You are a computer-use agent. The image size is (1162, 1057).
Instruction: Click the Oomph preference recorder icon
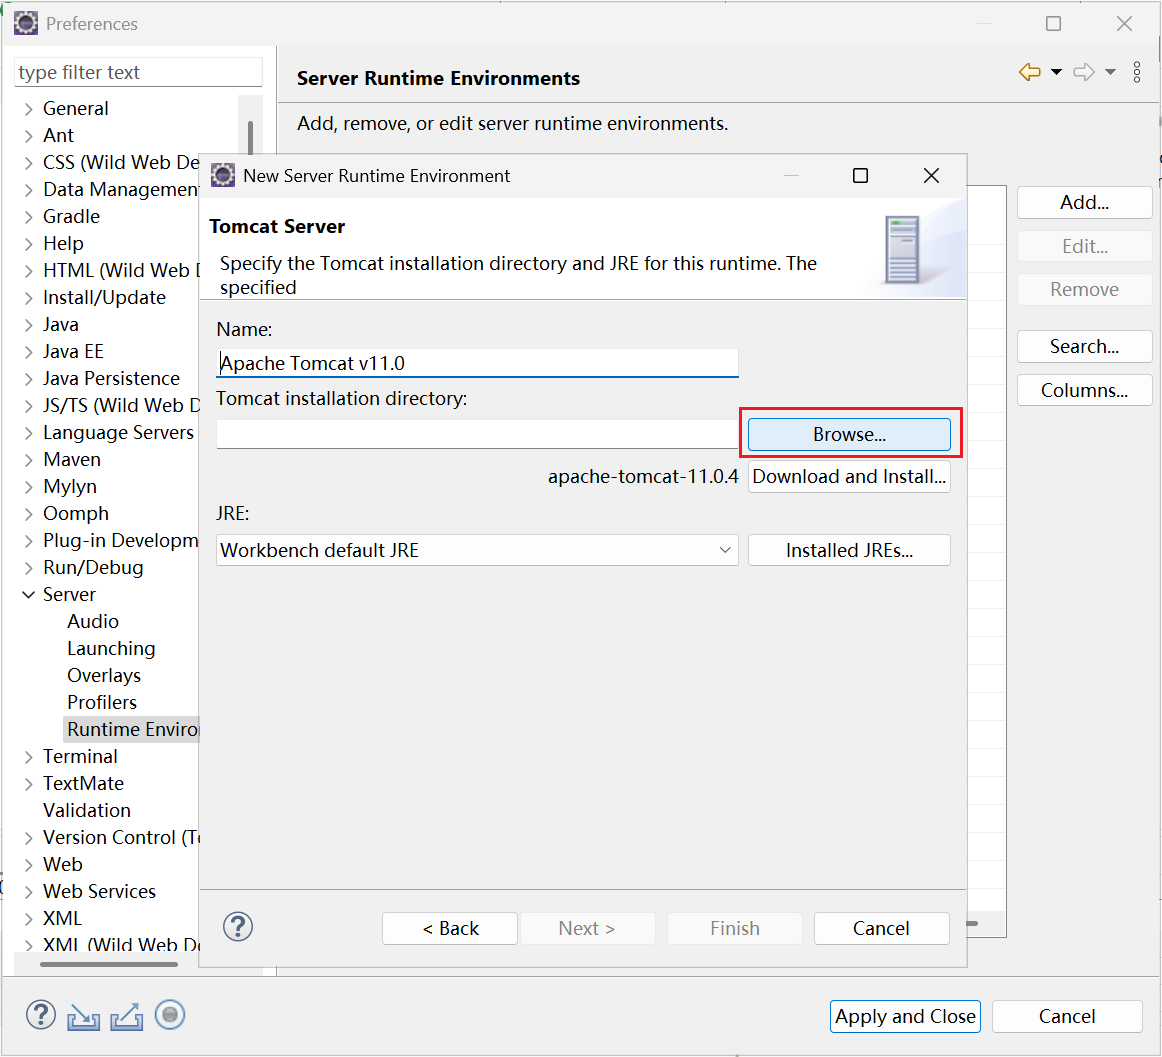click(x=170, y=1015)
